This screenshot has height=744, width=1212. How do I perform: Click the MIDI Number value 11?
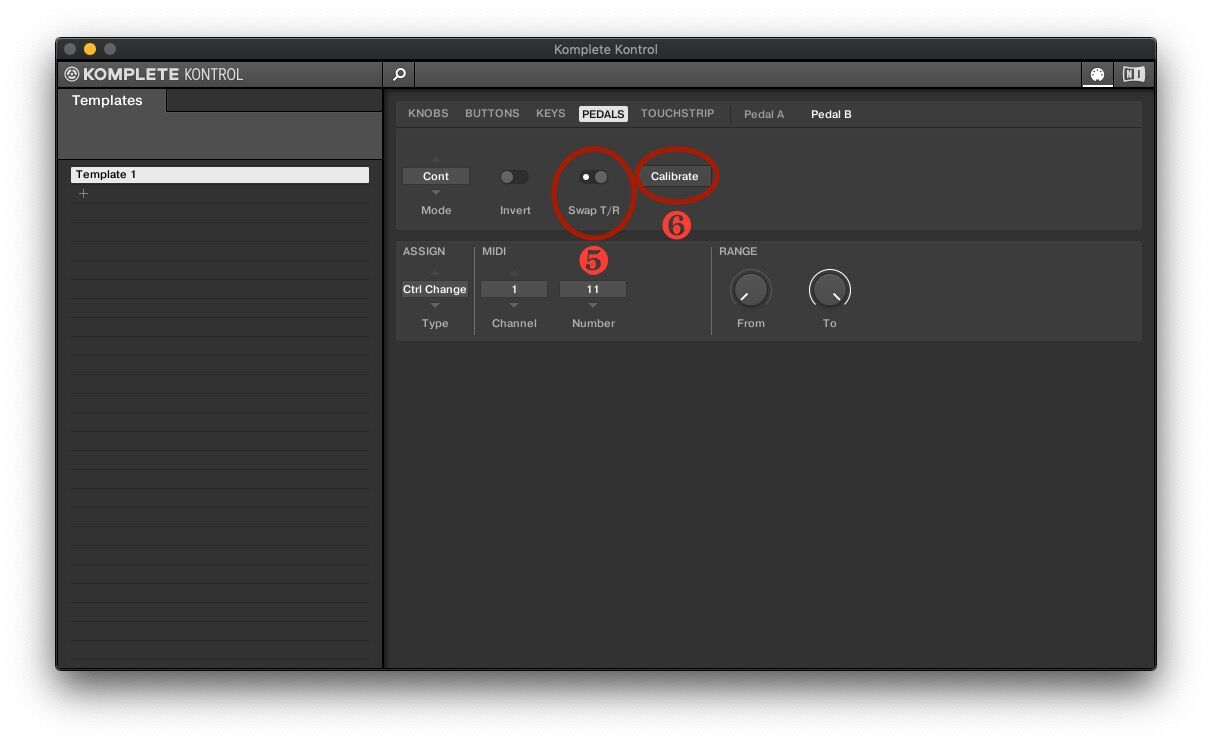(x=593, y=289)
